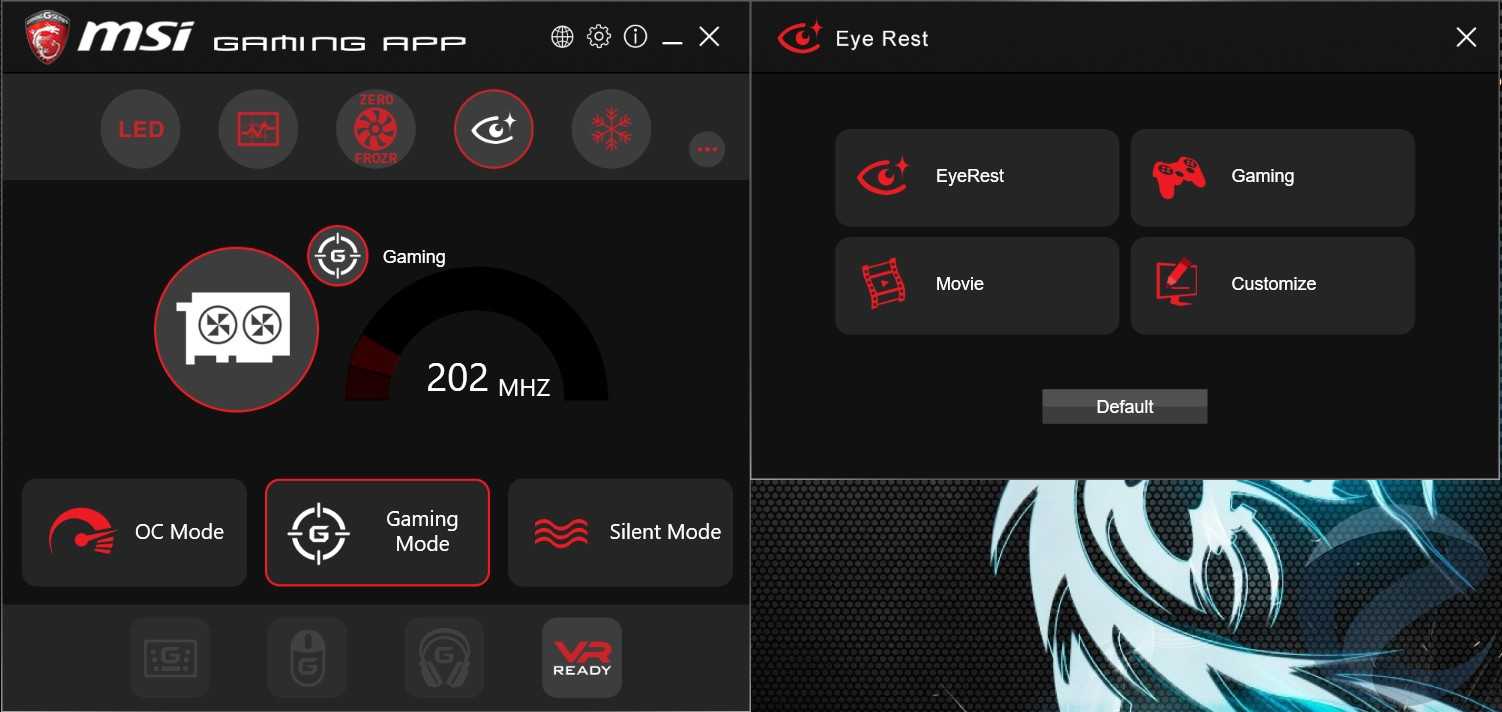The width and height of the screenshot is (1502, 712).
Task: Open settings via the gear icon
Action: coord(598,37)
